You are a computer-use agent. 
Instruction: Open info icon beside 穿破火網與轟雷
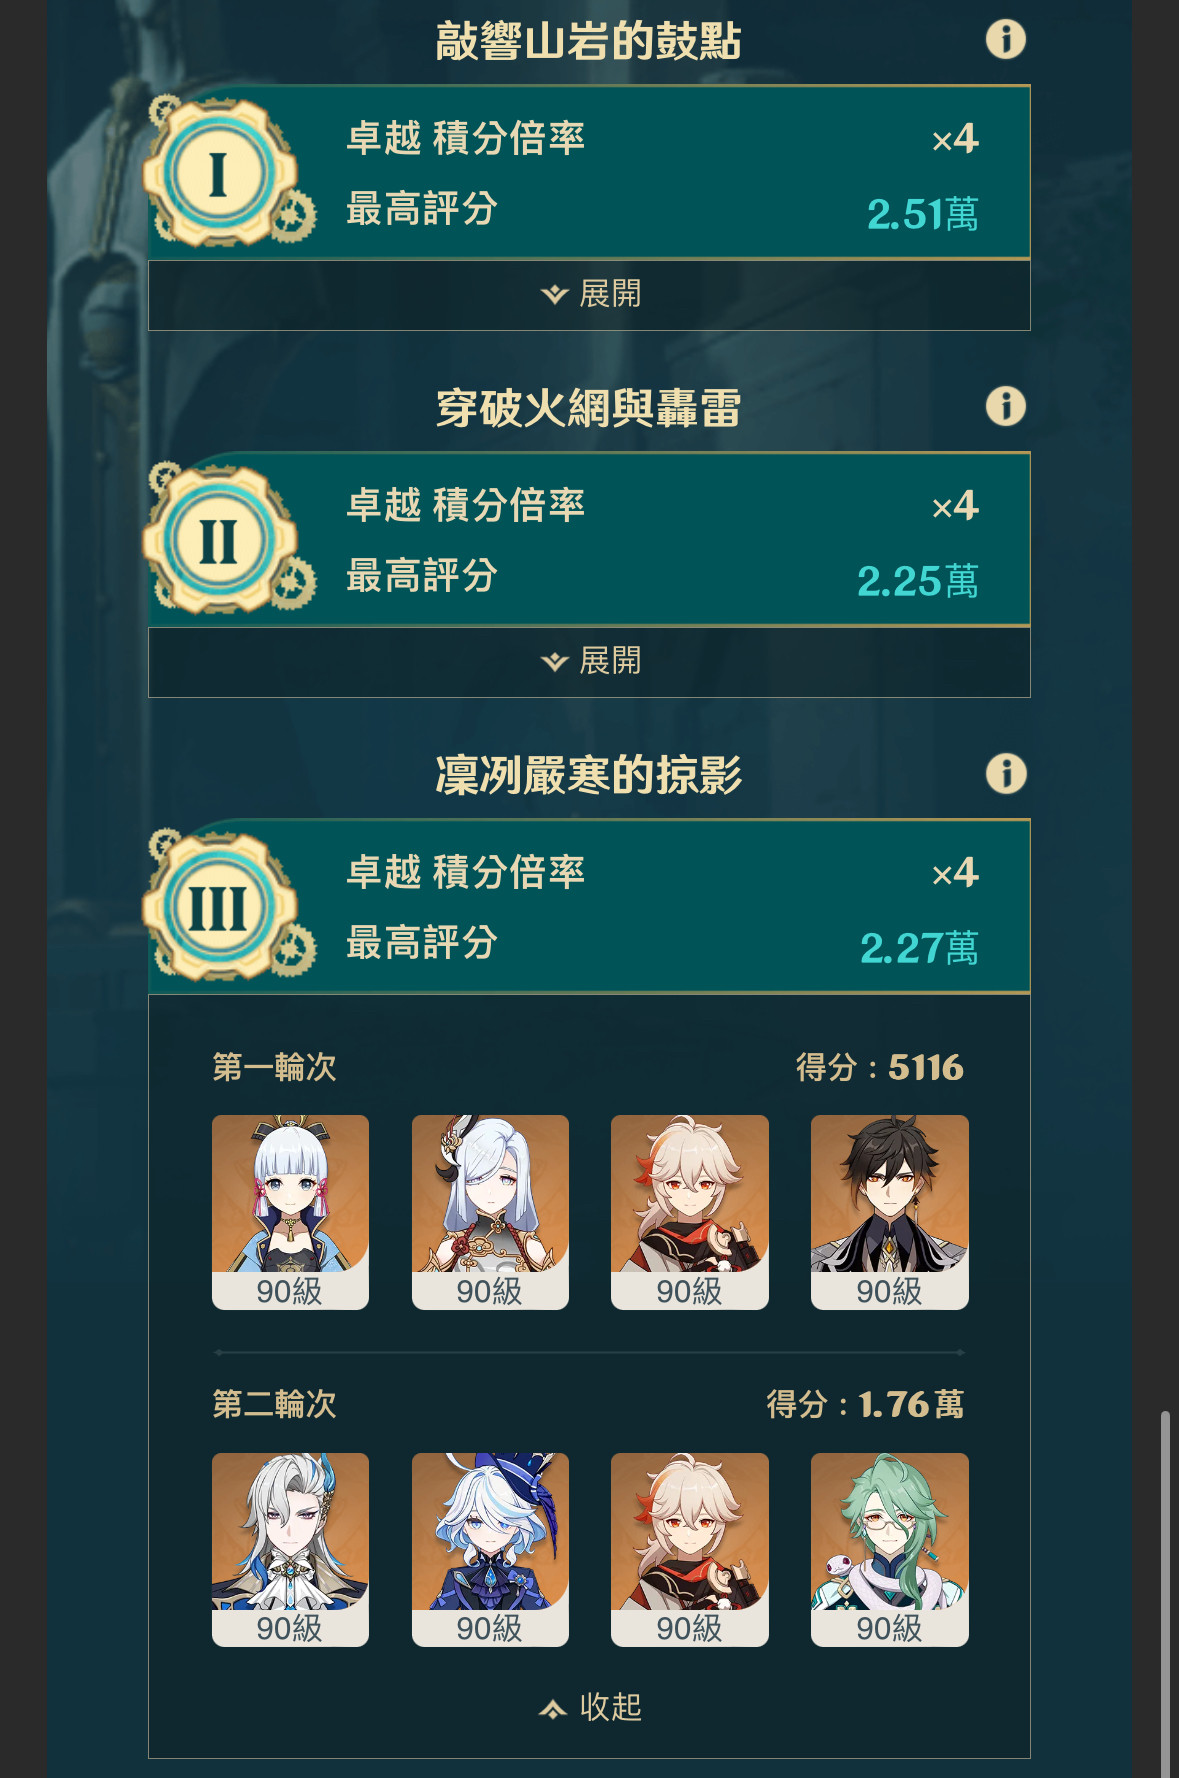[1006, 406]
